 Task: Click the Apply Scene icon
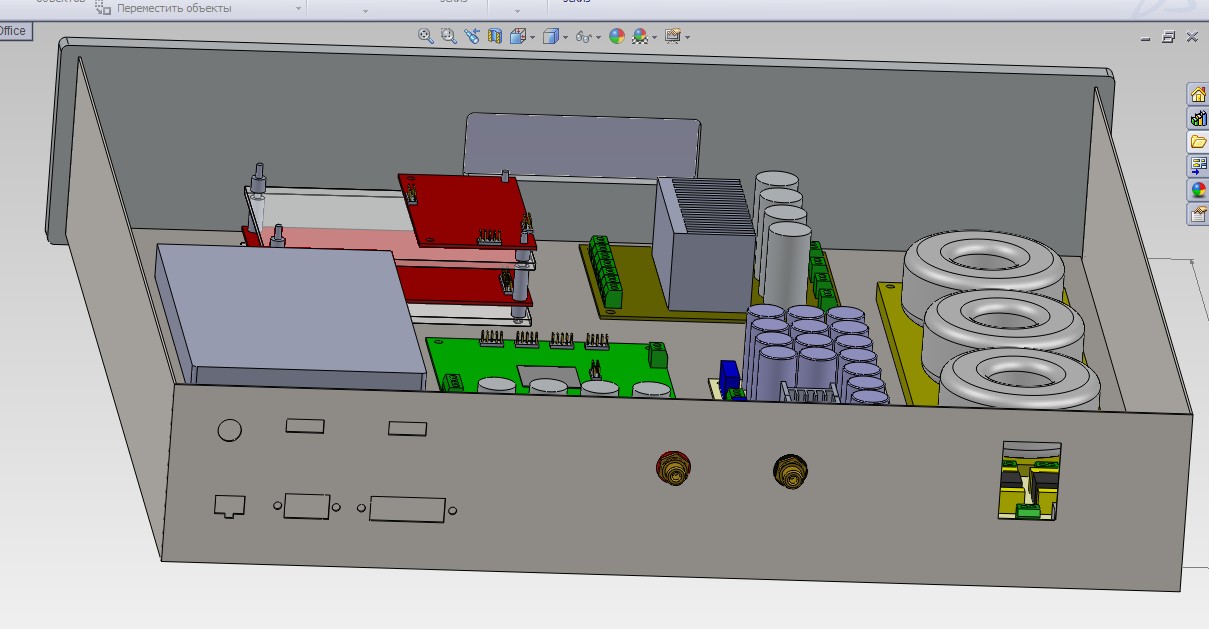point(640,37)
